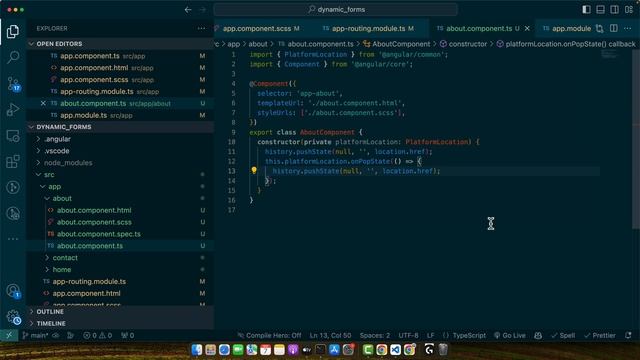
Task: Click the dynamic_forms command center search
Action: (x=336, y=9)
